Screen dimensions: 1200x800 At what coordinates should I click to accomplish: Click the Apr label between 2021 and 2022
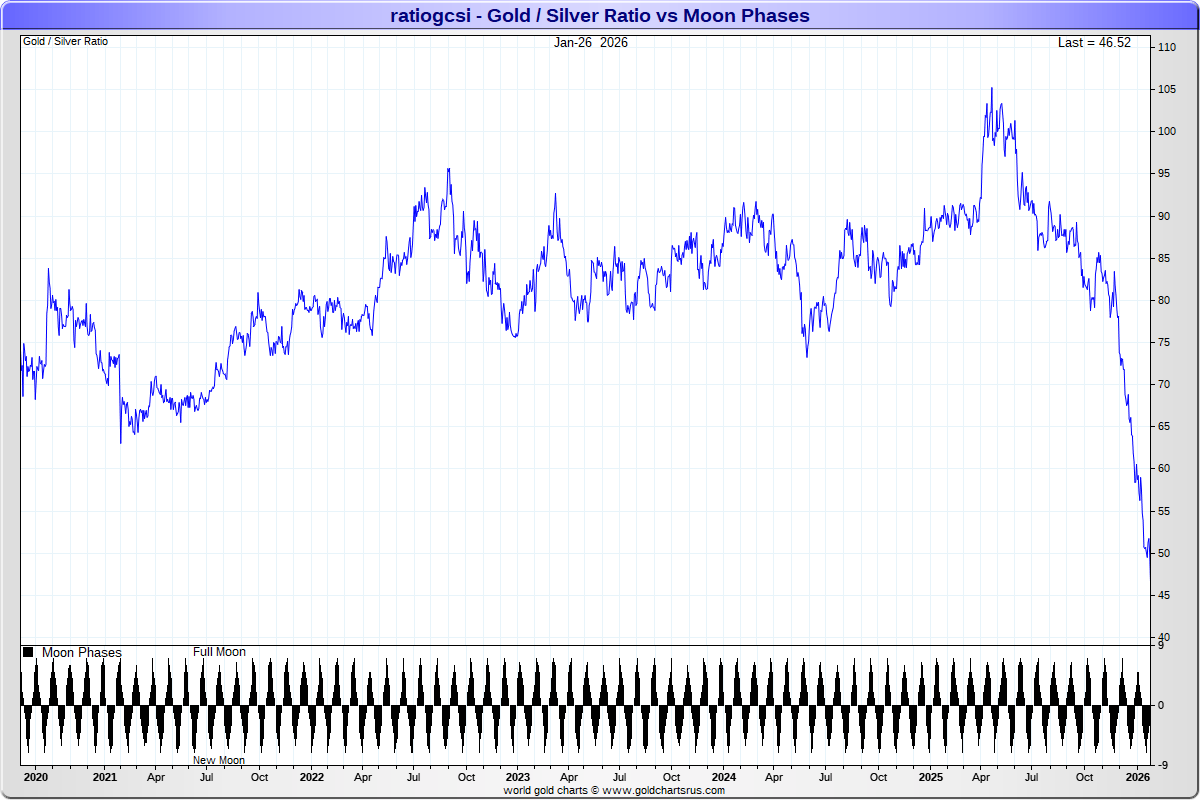tap(156, 777)
